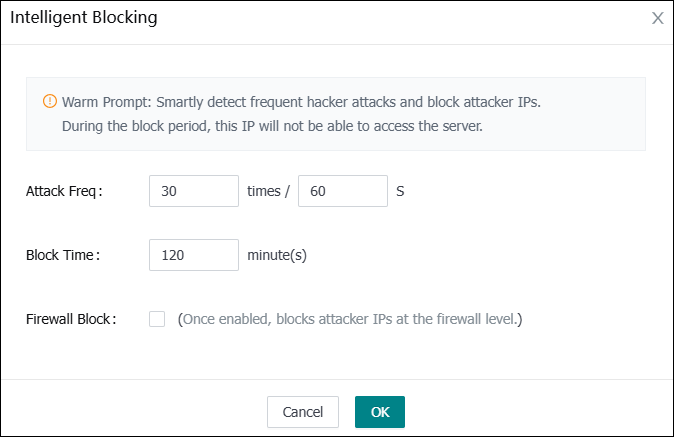Click the orange Warm Prompt warning icon
The height and width of the screenshot is (437, 674).
50,102
